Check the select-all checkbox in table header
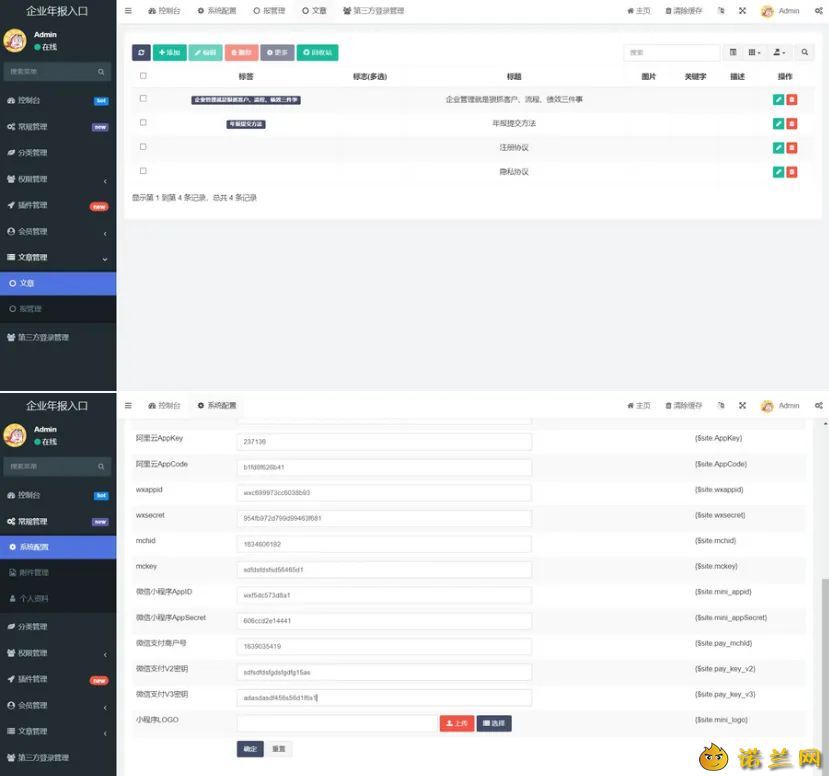The width and height of the screenshot is (829, 776). pos(143,76)
